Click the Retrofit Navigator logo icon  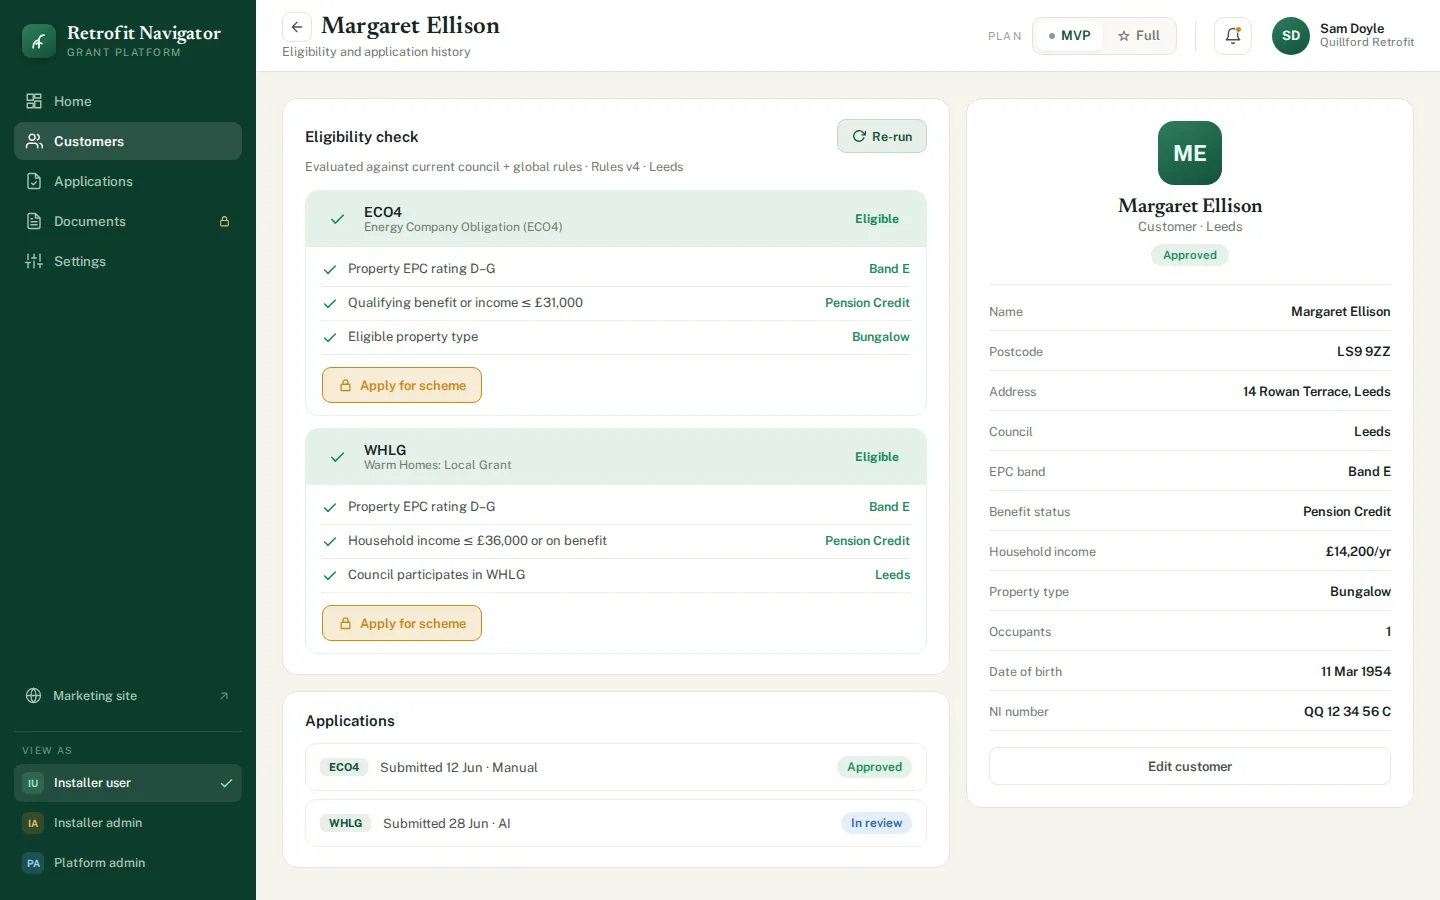point(39,41)
